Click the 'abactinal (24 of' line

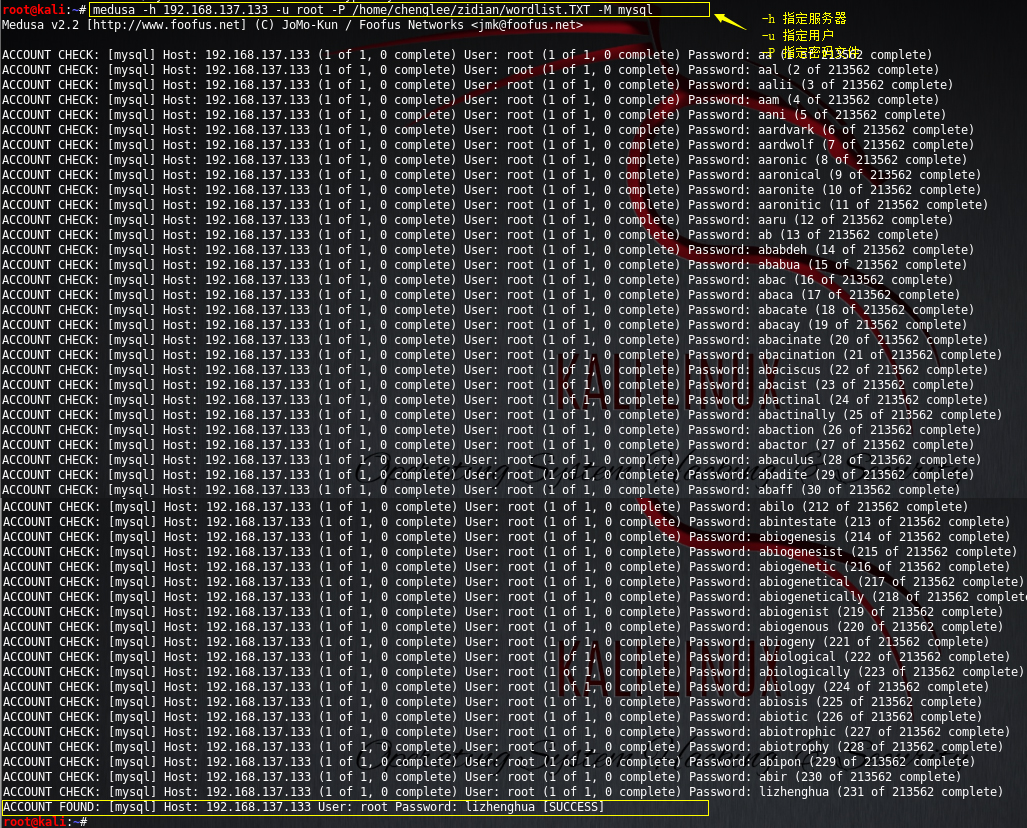495,400
